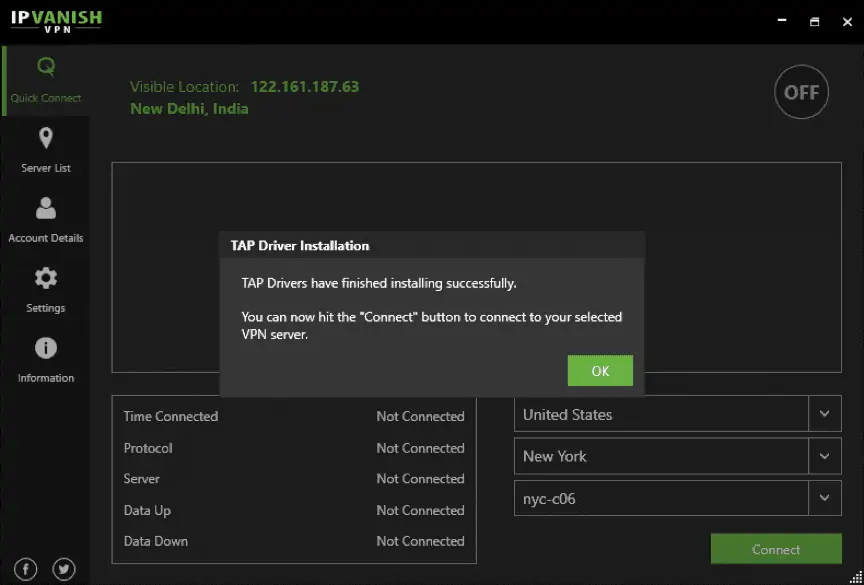The width and height of the screenshot is (864, 585).
Task: Click the Server row label
Action: pos(142,479)
